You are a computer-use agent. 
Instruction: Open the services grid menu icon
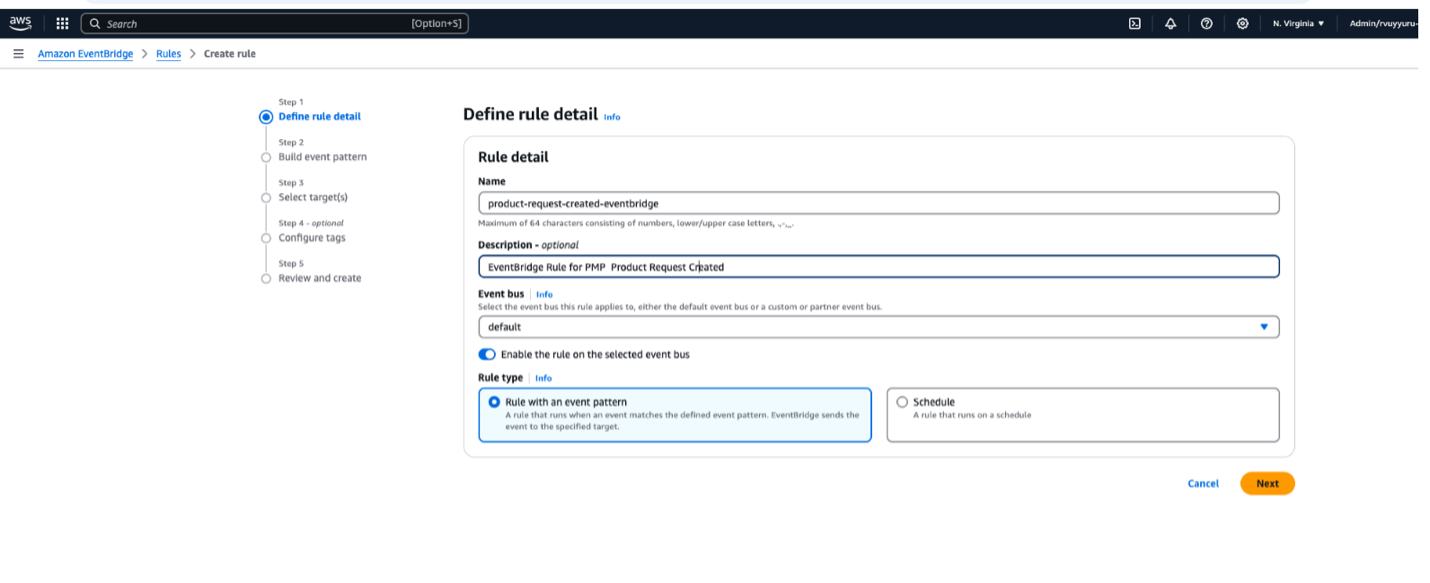[62, 23]
